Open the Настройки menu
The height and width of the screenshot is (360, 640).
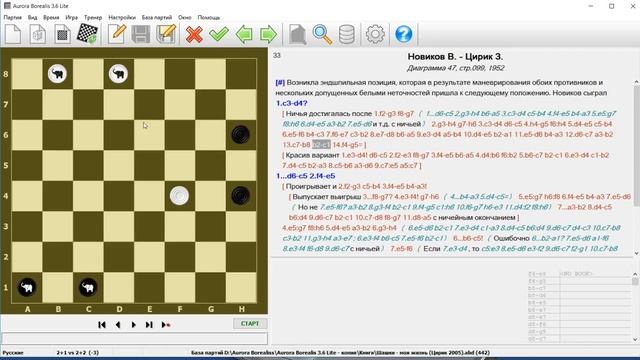click(122, 18)
